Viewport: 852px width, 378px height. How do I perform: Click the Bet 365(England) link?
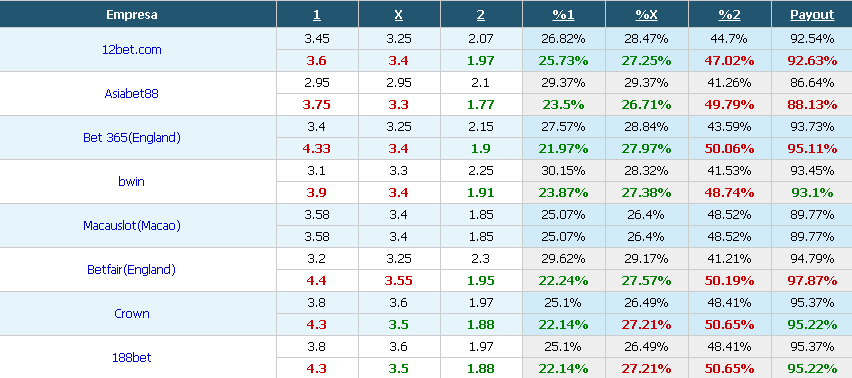(131, 137)
